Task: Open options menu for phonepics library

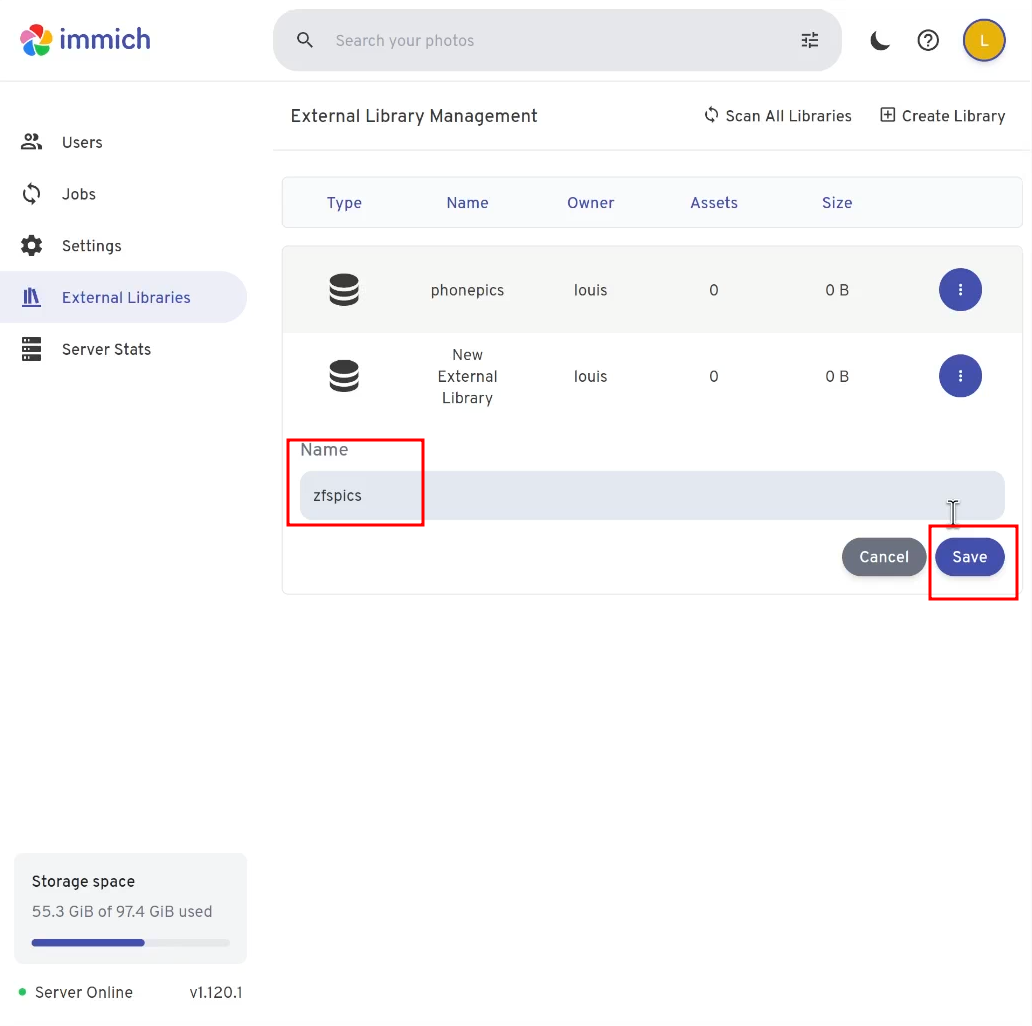Action: point(960,290)
